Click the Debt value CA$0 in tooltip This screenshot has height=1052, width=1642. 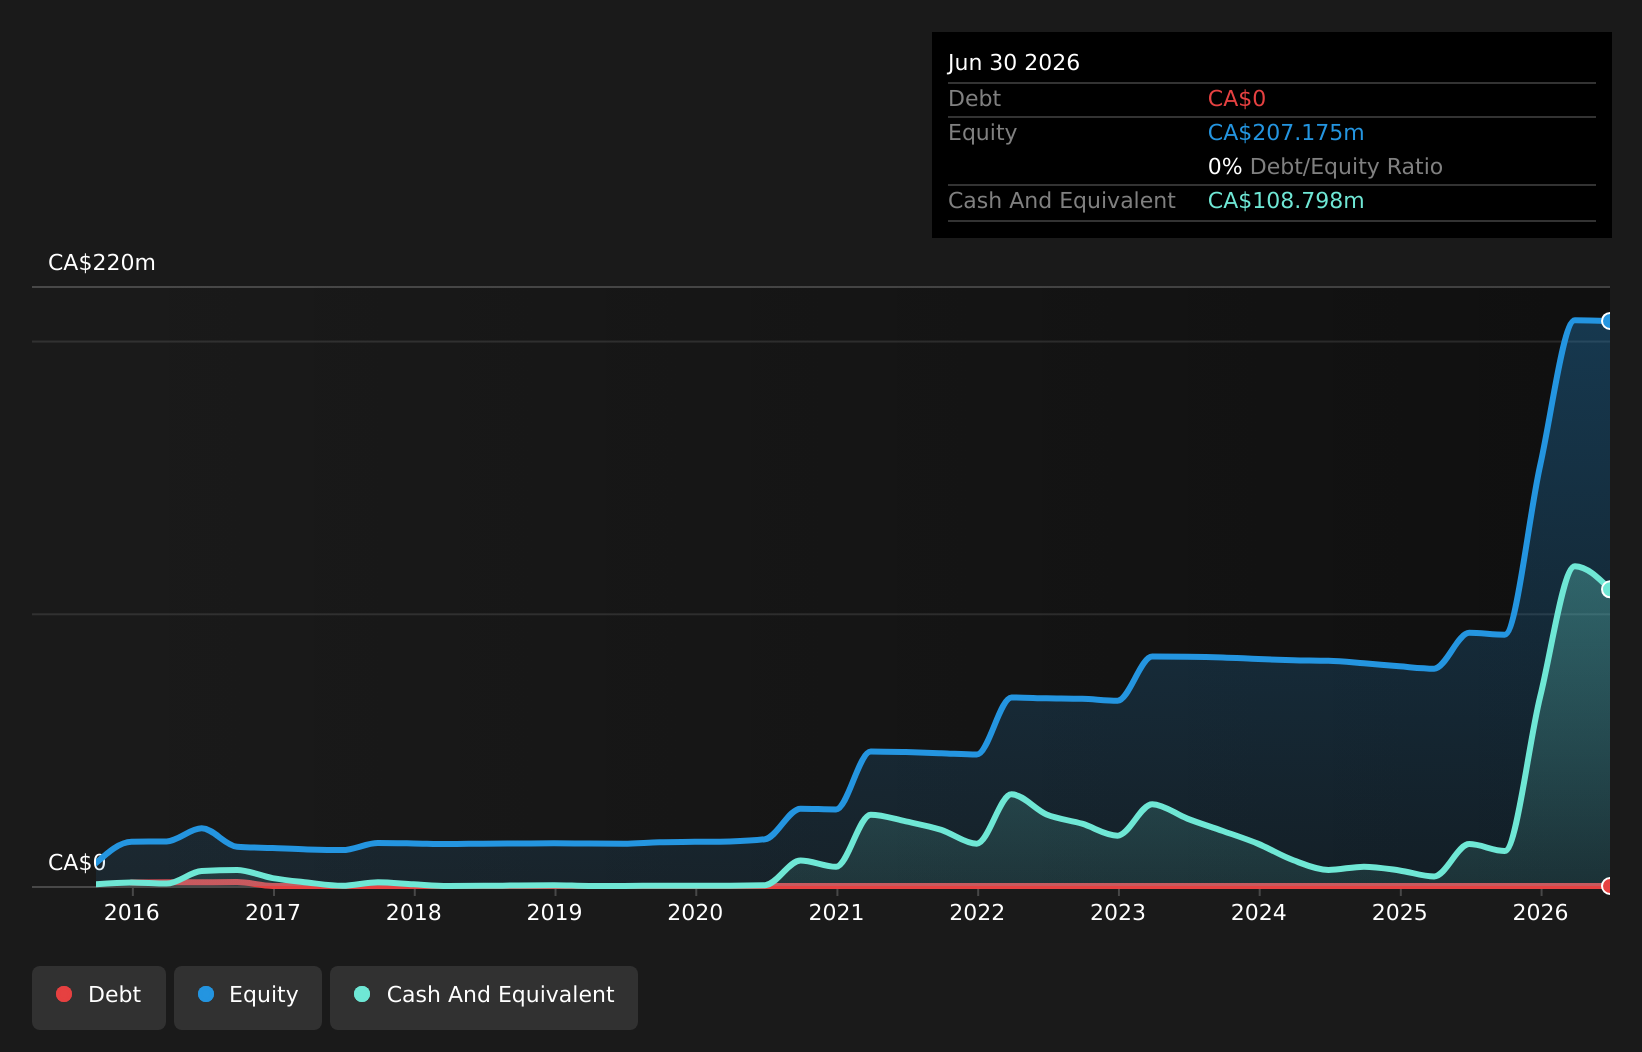click(x=1237, y=99)
